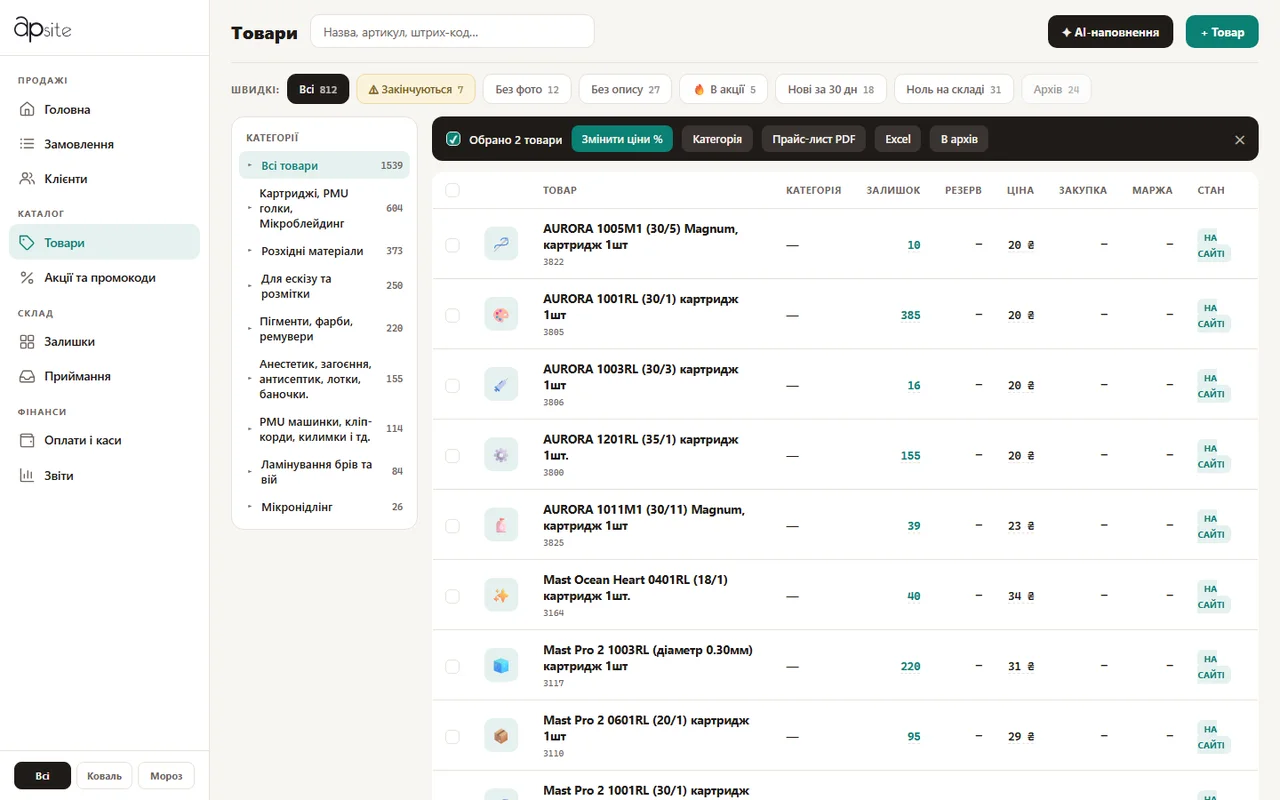Tick checkbox for AURORA 1201RL row

(452, 455)
